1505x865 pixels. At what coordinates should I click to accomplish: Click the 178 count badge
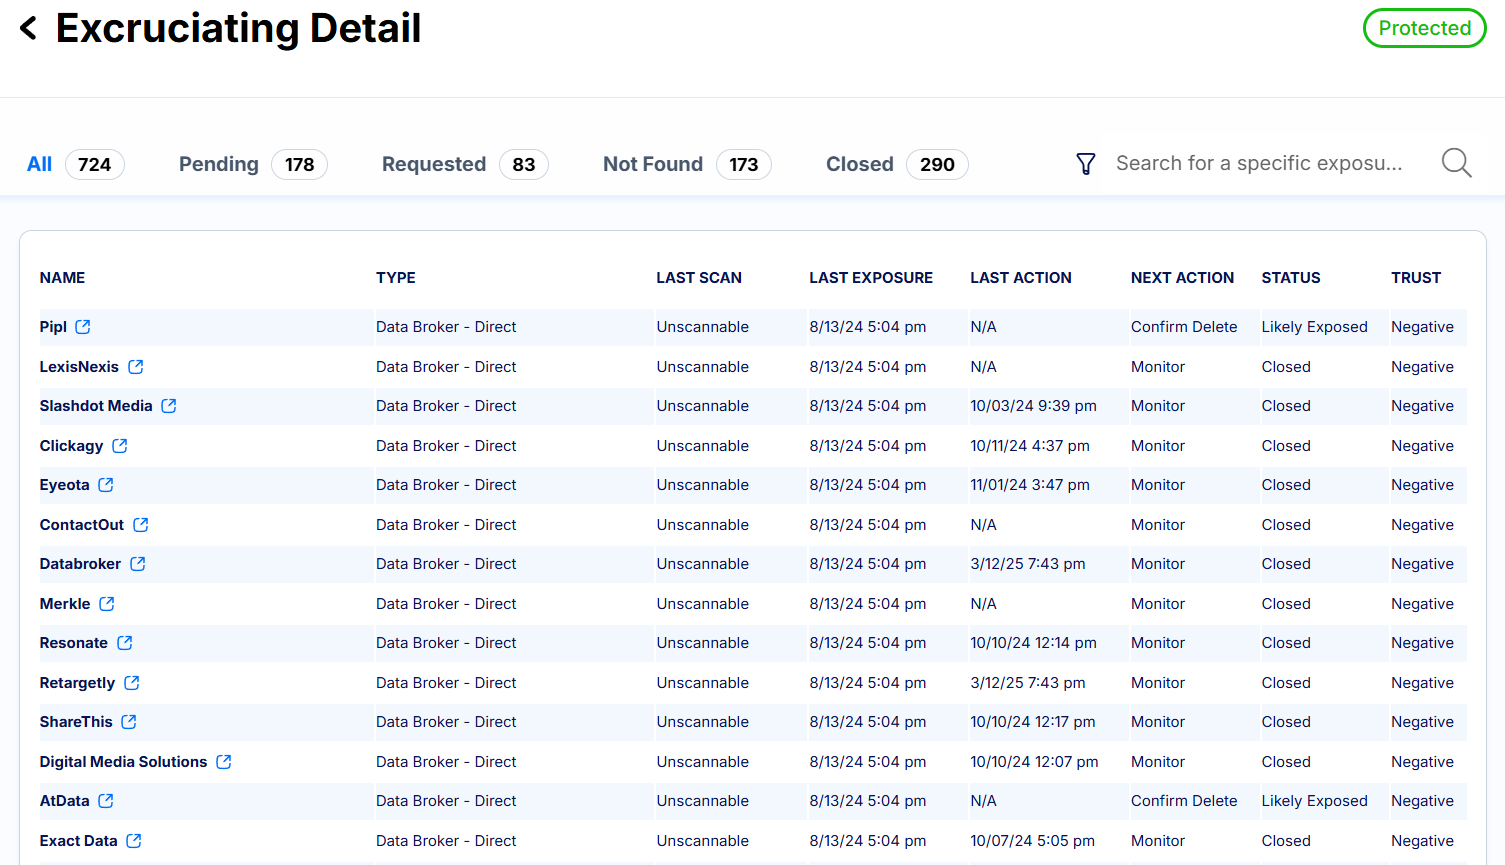pyautogui.click(x=300, y=164)
